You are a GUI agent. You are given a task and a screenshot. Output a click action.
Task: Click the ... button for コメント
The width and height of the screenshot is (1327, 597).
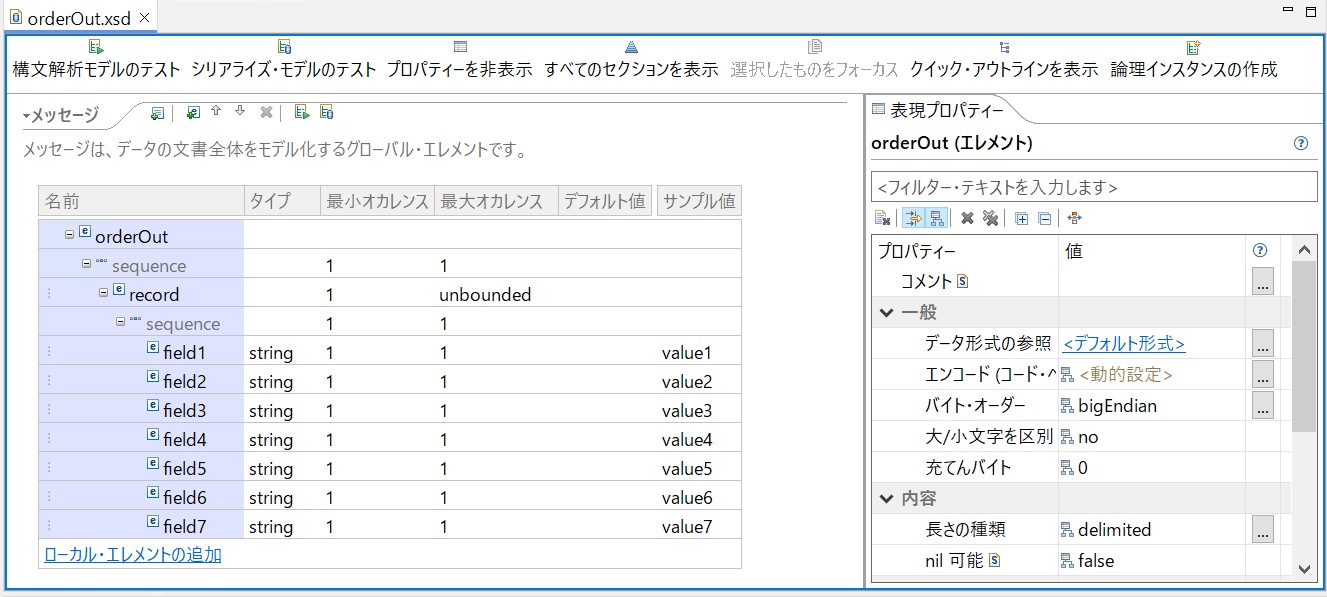click(x=1263, y=282)
